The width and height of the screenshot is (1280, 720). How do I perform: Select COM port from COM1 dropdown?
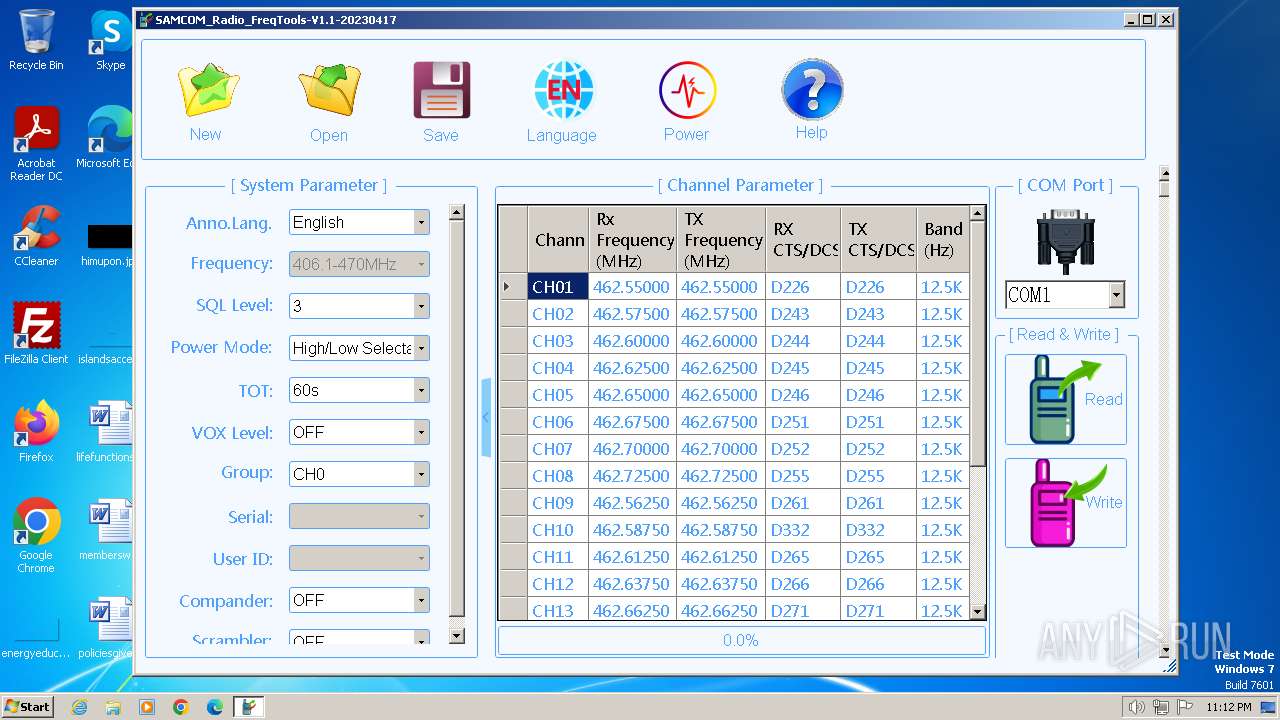click(x=1065, y=294)
